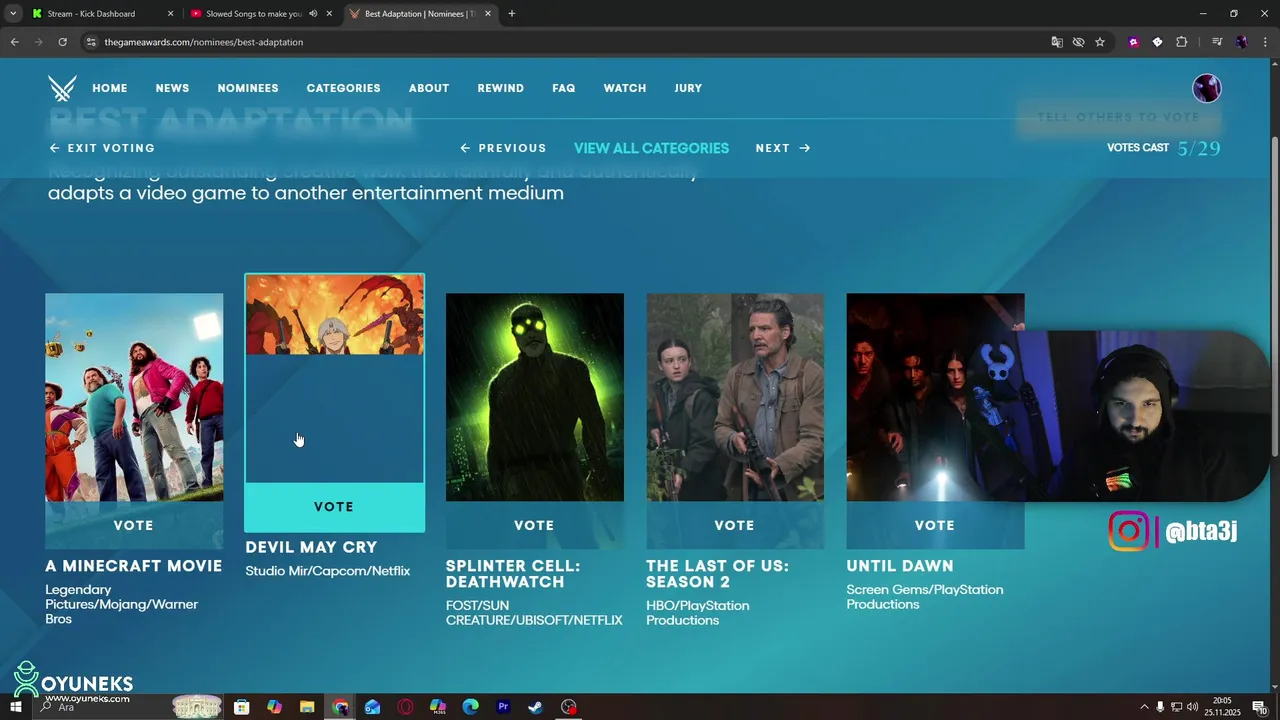Click The Game Awards logo icon

(62, 88)
